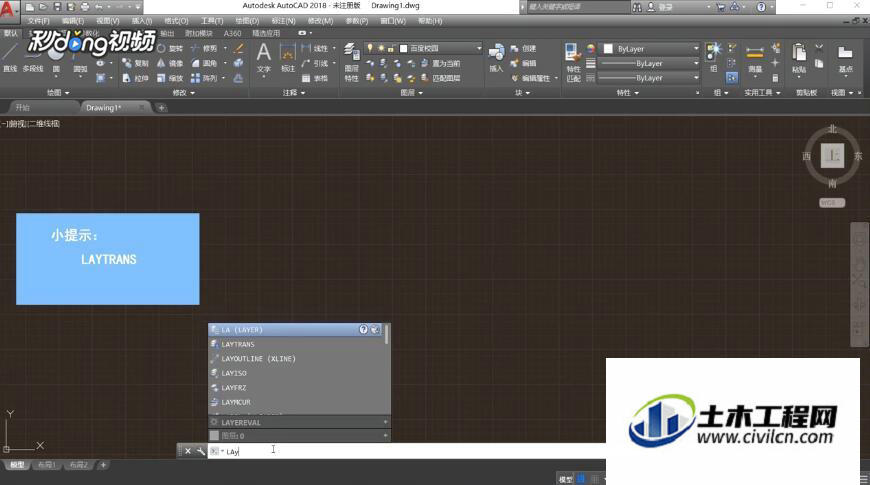
Task: Toggle the highlighted group selection button
Action: pos(732,78)
